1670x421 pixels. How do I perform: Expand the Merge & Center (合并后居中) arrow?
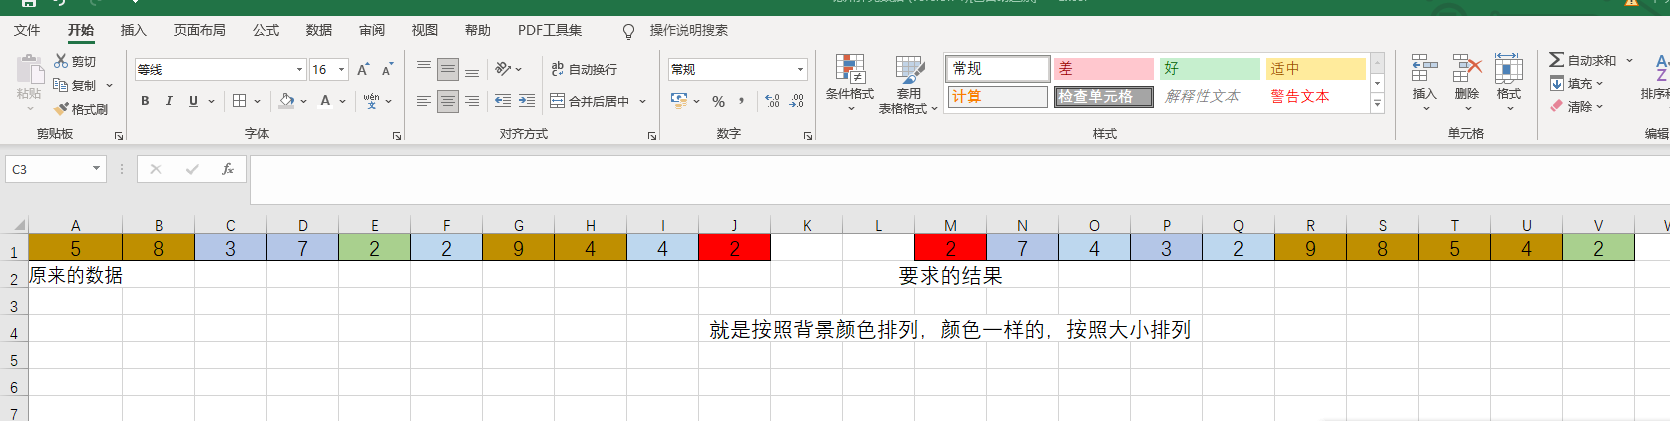click(643, 101)
